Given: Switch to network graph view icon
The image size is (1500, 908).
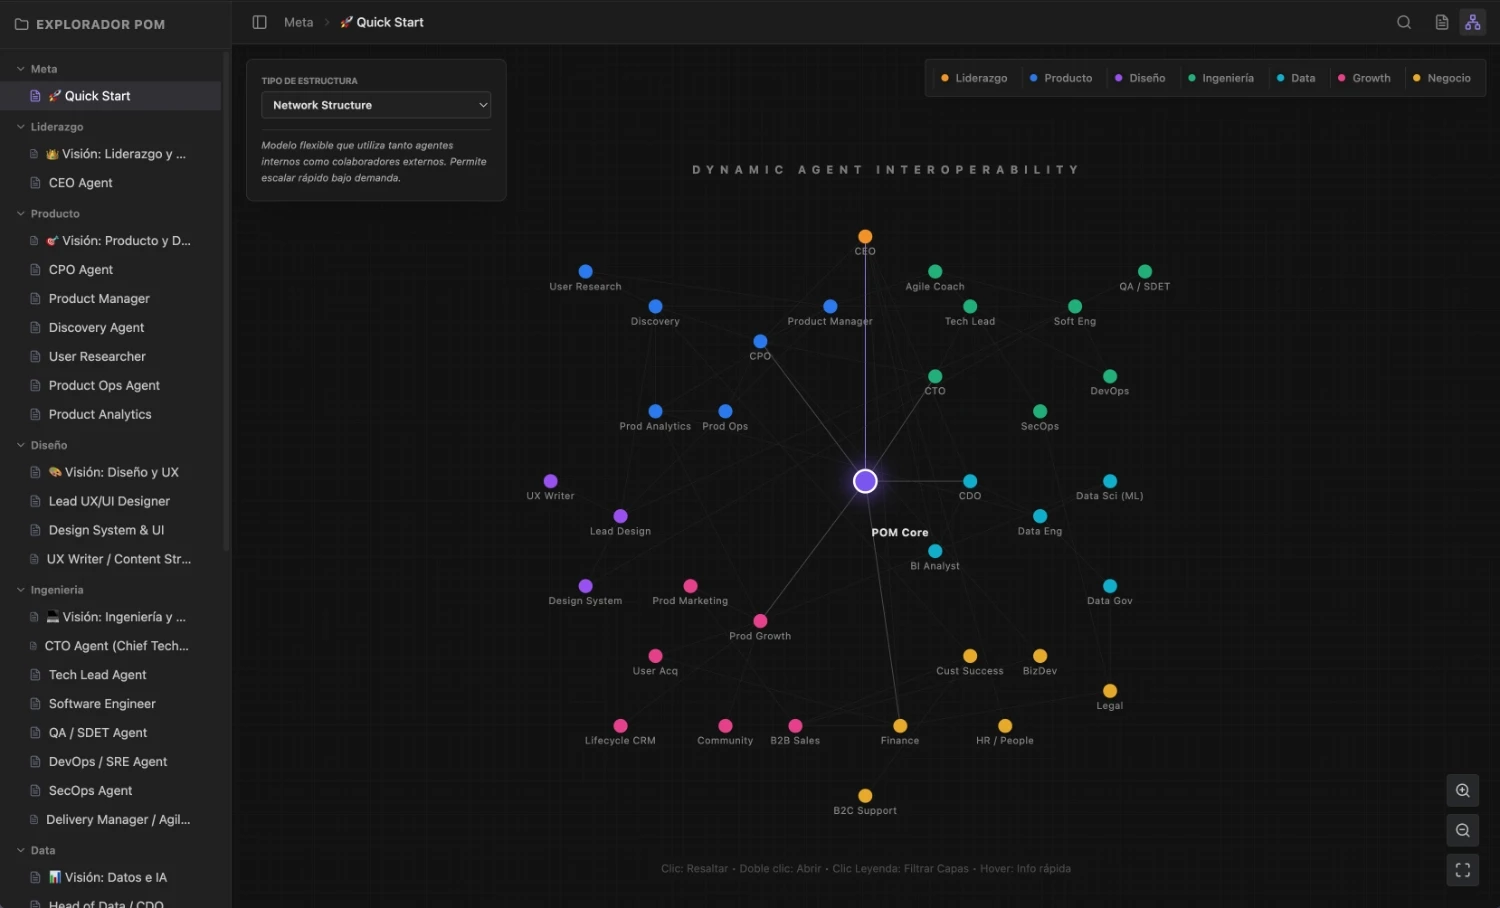Looking at the screenshot, I should pos(1473,22).
